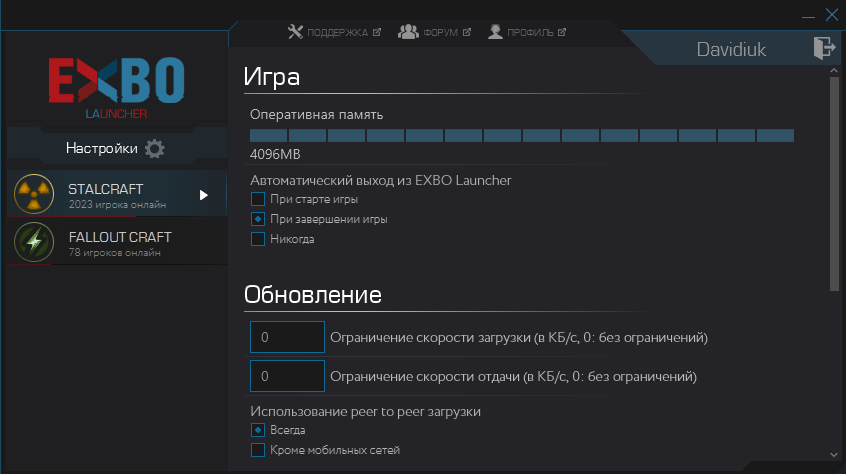Viewport: 846px width, 474px height.
Task: Click the support wrench icon
Action: (295, 32)
